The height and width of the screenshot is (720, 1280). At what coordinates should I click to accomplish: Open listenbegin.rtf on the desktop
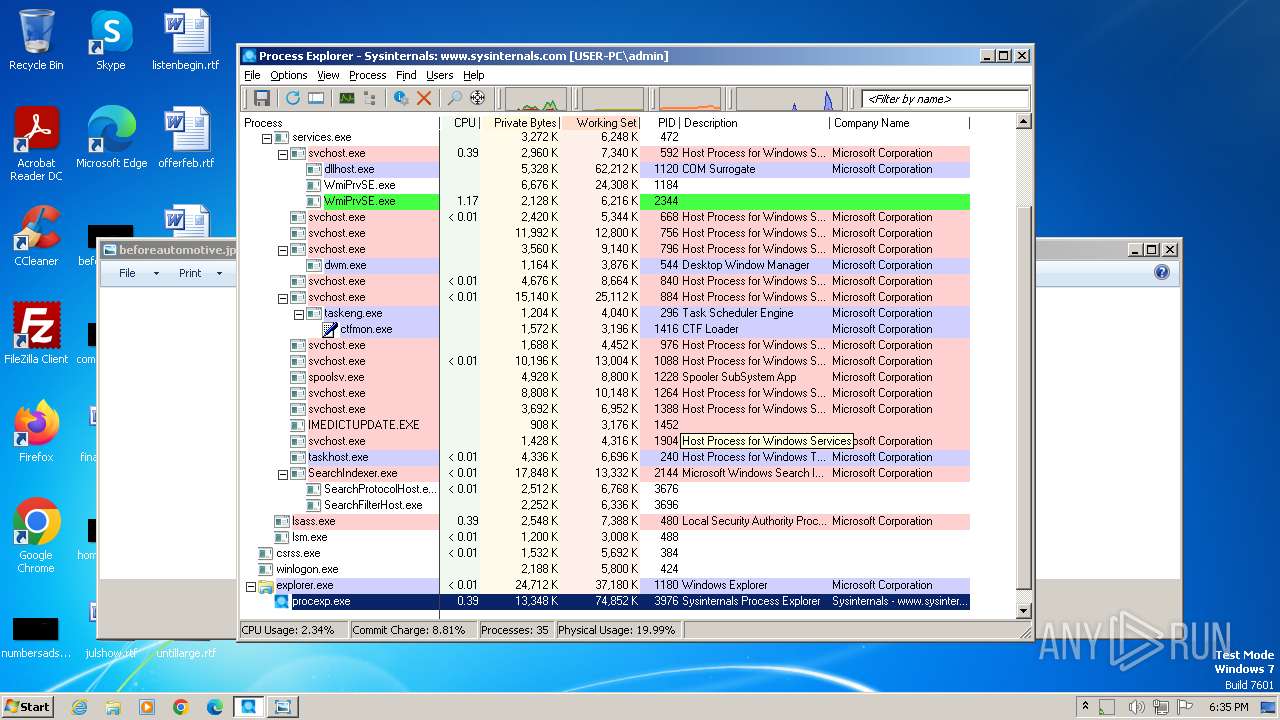[x=186, y=41]
